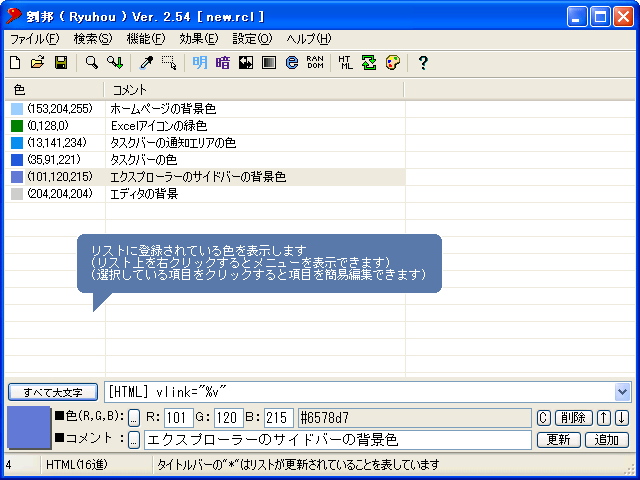The height and width of the screenshot is (480, 640).
Task: Click the large blue color preview swatch
Action: point(29,427)
